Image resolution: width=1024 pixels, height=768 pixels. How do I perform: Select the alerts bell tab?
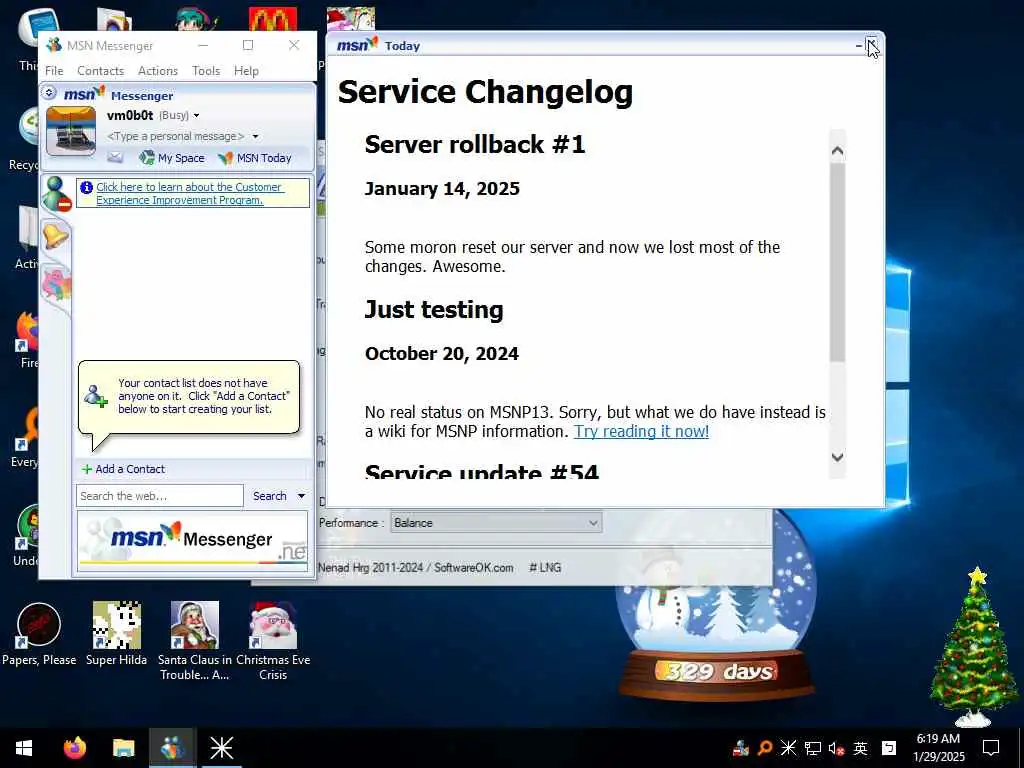click(x=56, y=236)
